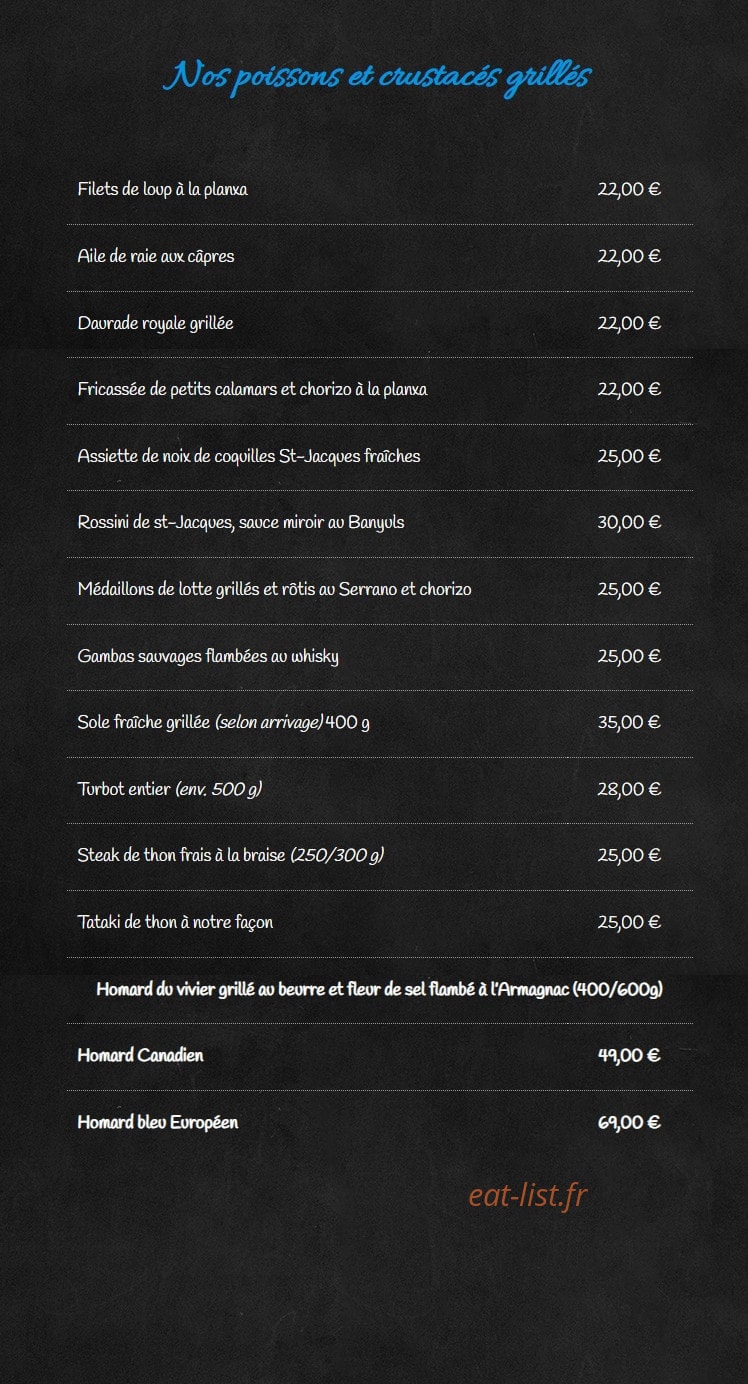Click the 35,00 € sole price
This screenshot has width=748, height=1384.
point(629,722)
